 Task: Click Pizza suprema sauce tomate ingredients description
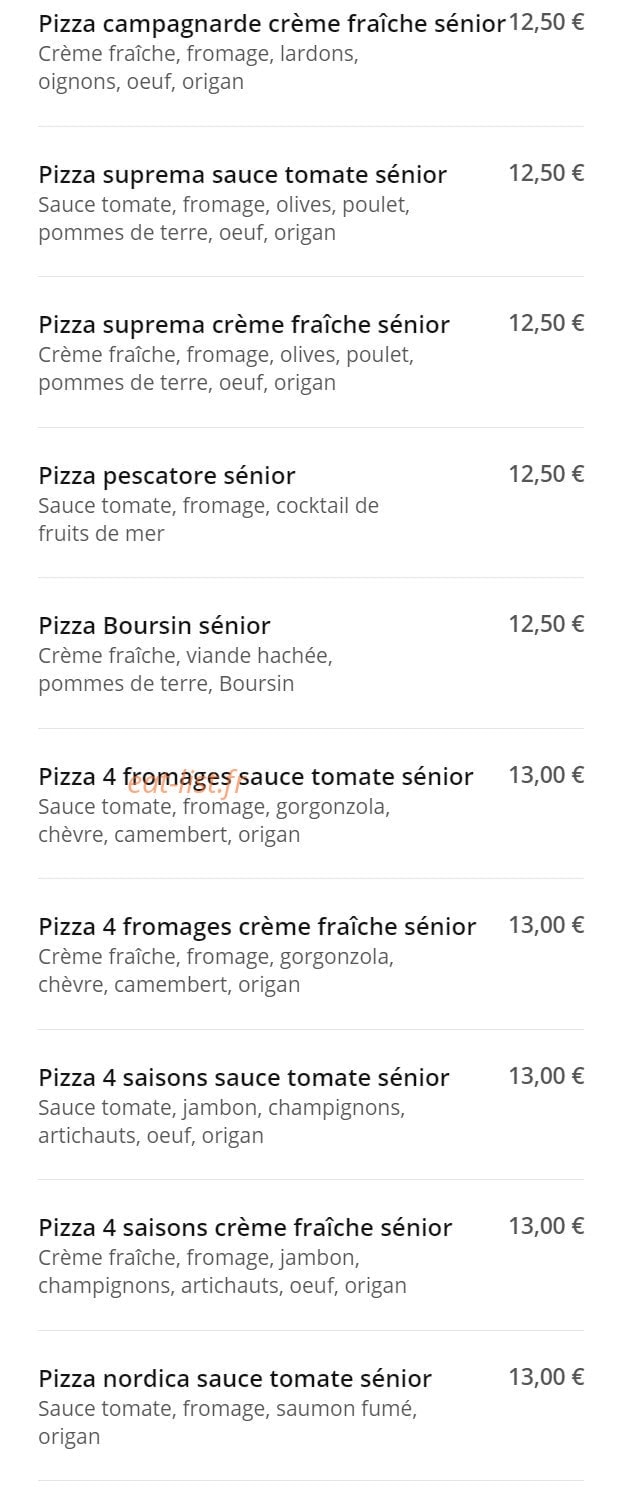coord(224,219)
